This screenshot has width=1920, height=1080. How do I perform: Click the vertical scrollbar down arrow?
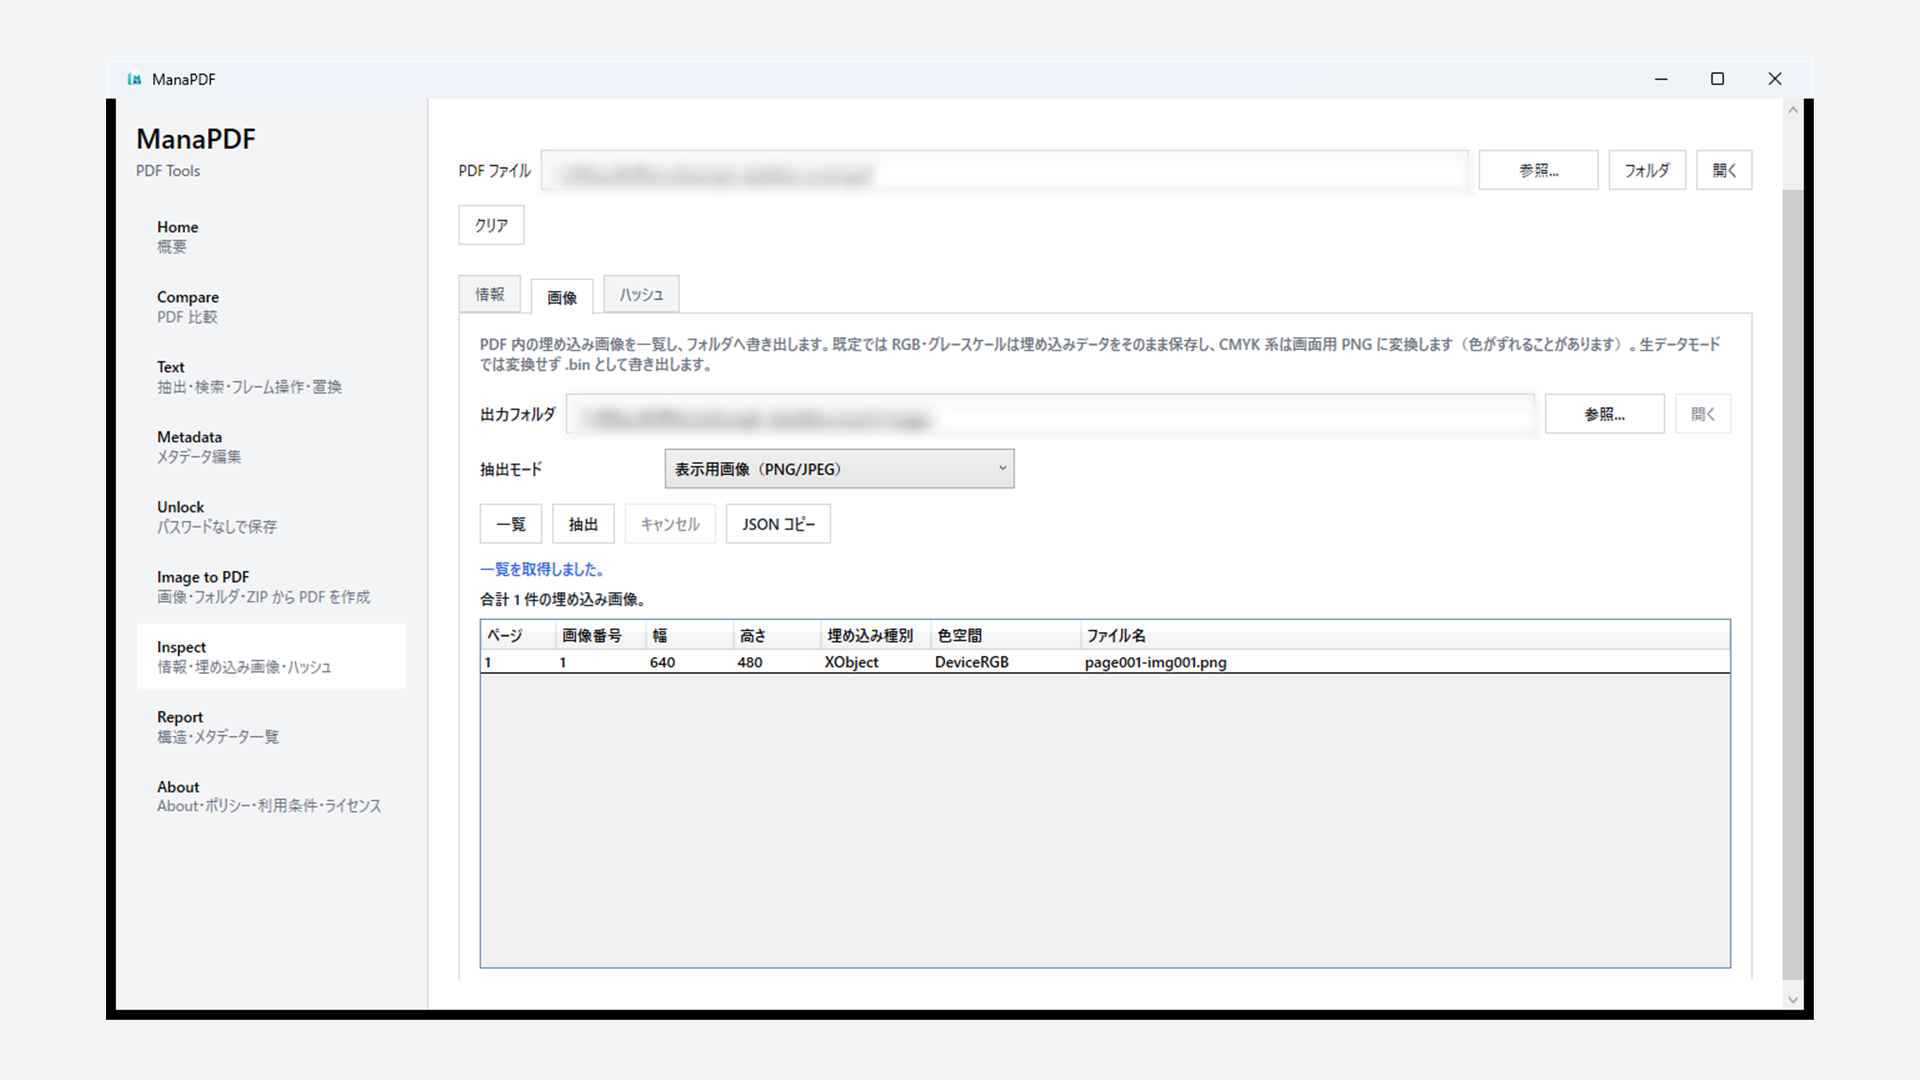1793,999
